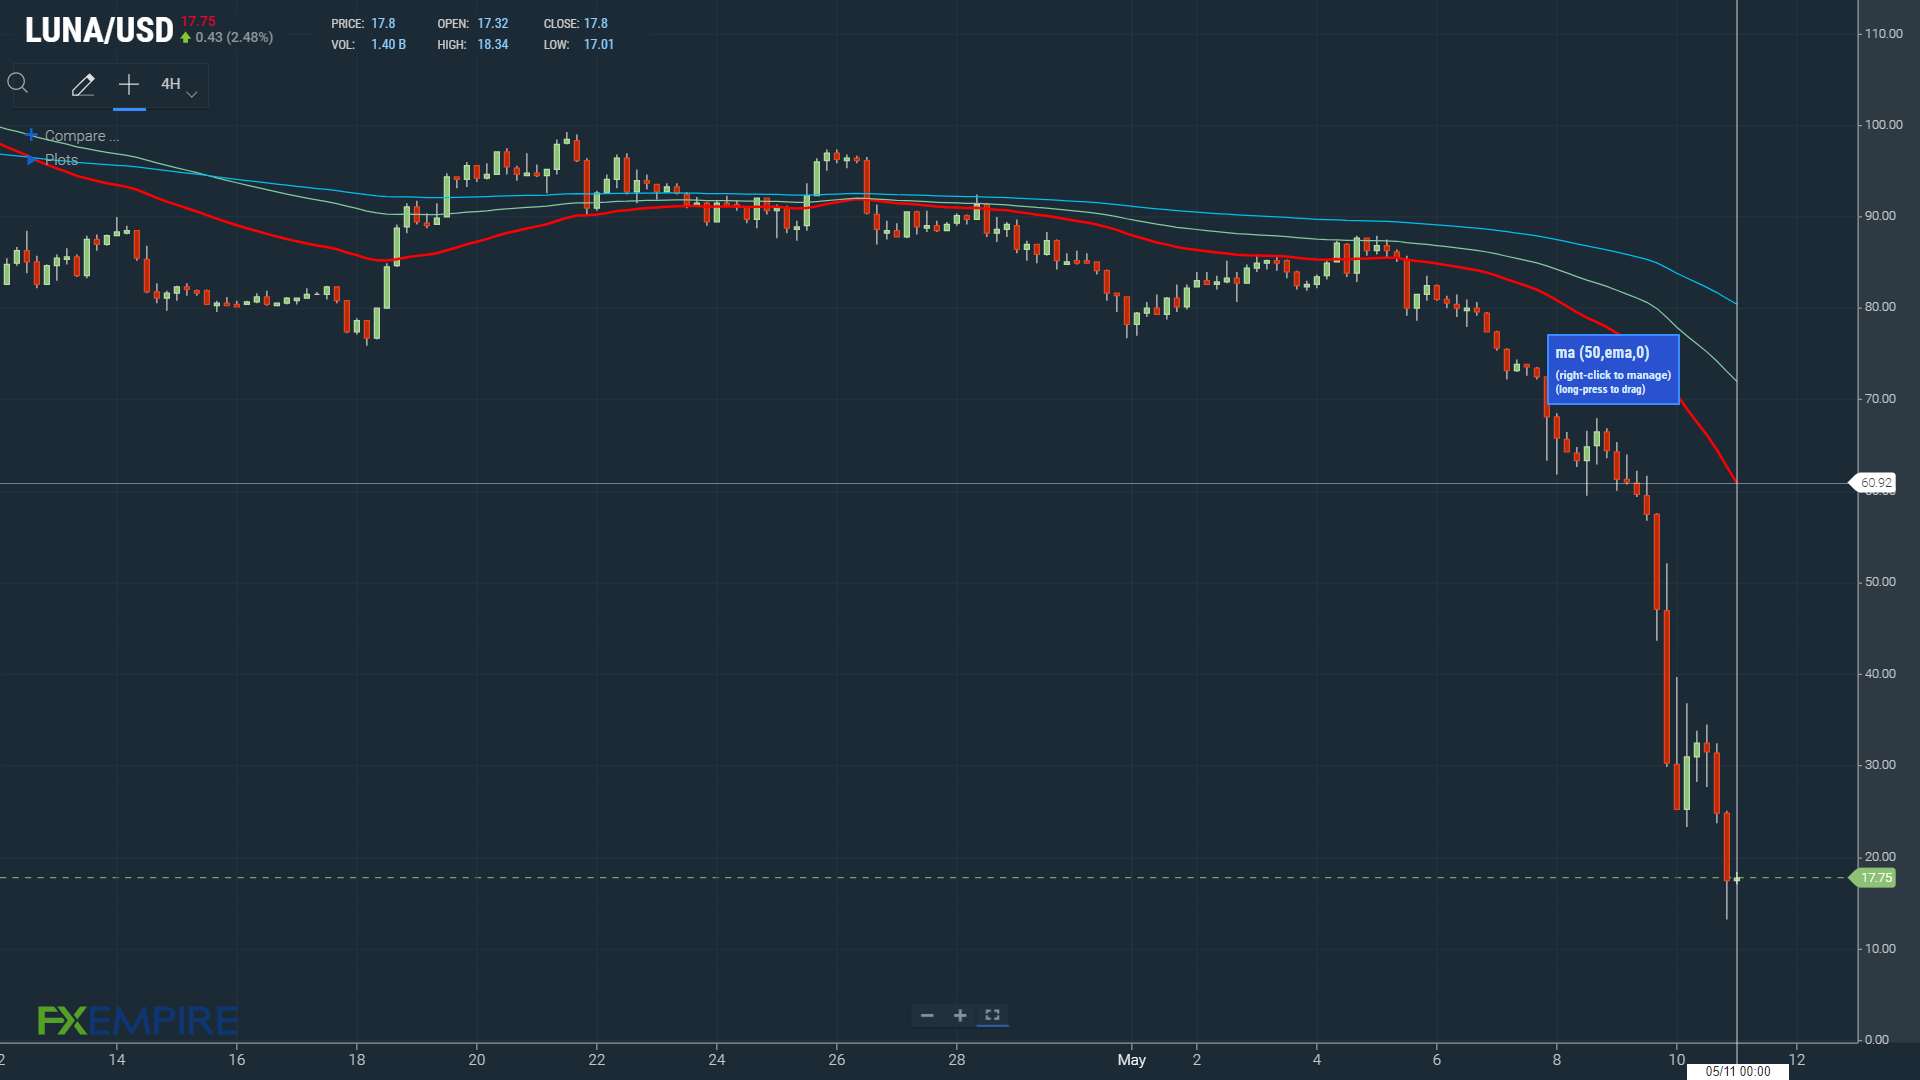This screenshot has height=1080, width=1920.
Task: Open the 4H timeframe dropdown
Action: pyautogui.click(x=179, y=85)
